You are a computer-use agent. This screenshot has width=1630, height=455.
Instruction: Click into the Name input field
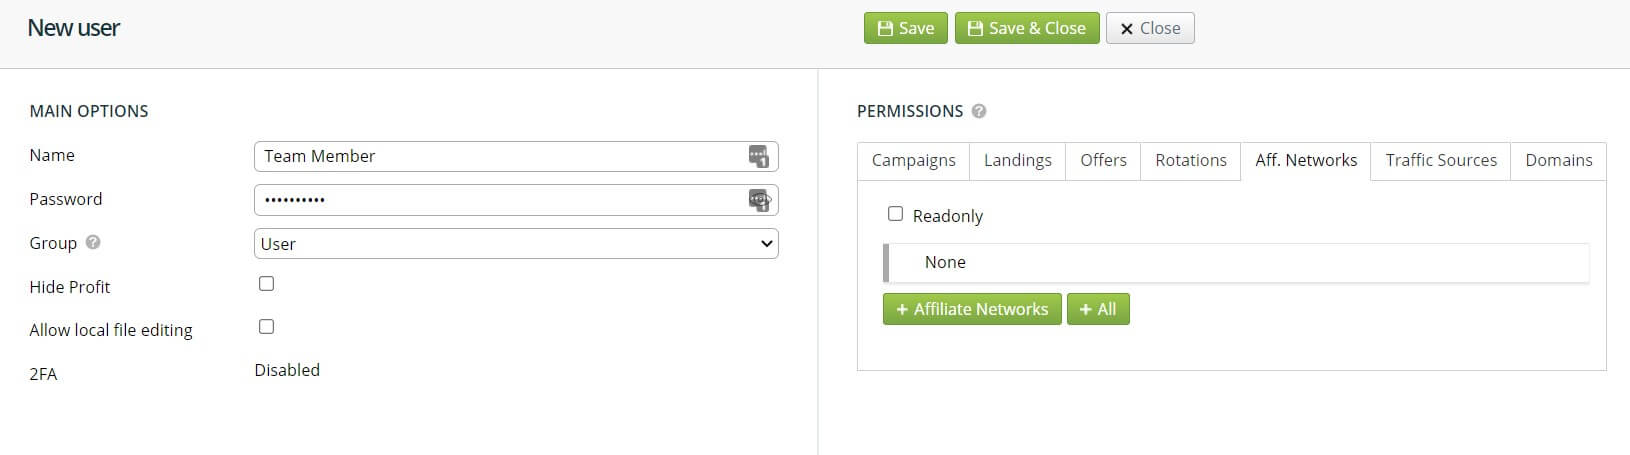click(x=500, y=156)
